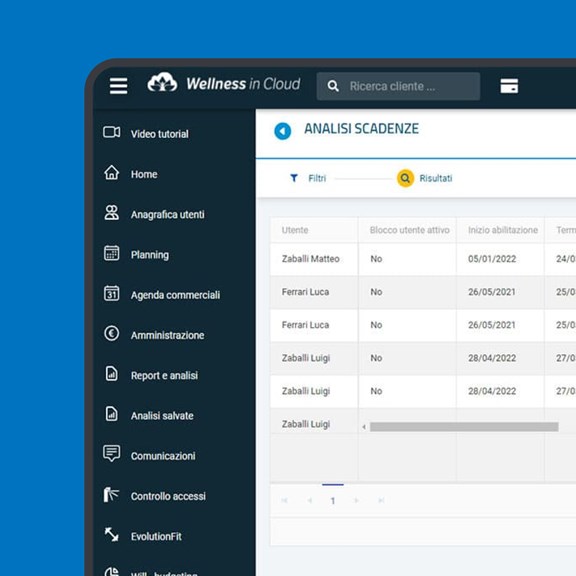Click the Agenda commerciali calendar icon
The image size is (576, 576).
point(111,293)
